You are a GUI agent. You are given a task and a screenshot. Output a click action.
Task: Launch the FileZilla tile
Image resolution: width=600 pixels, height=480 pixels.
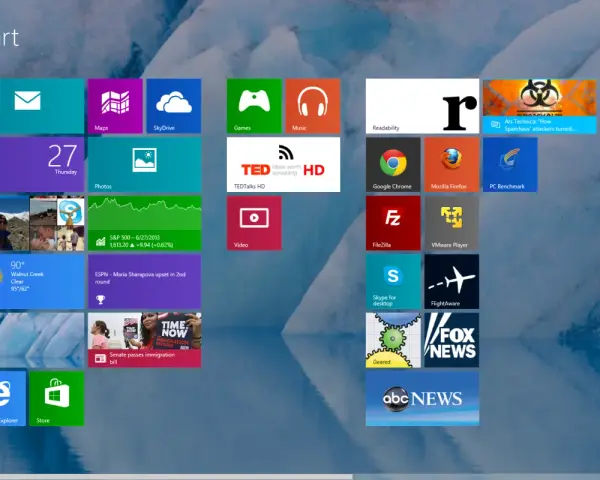(x=393, y=223)
